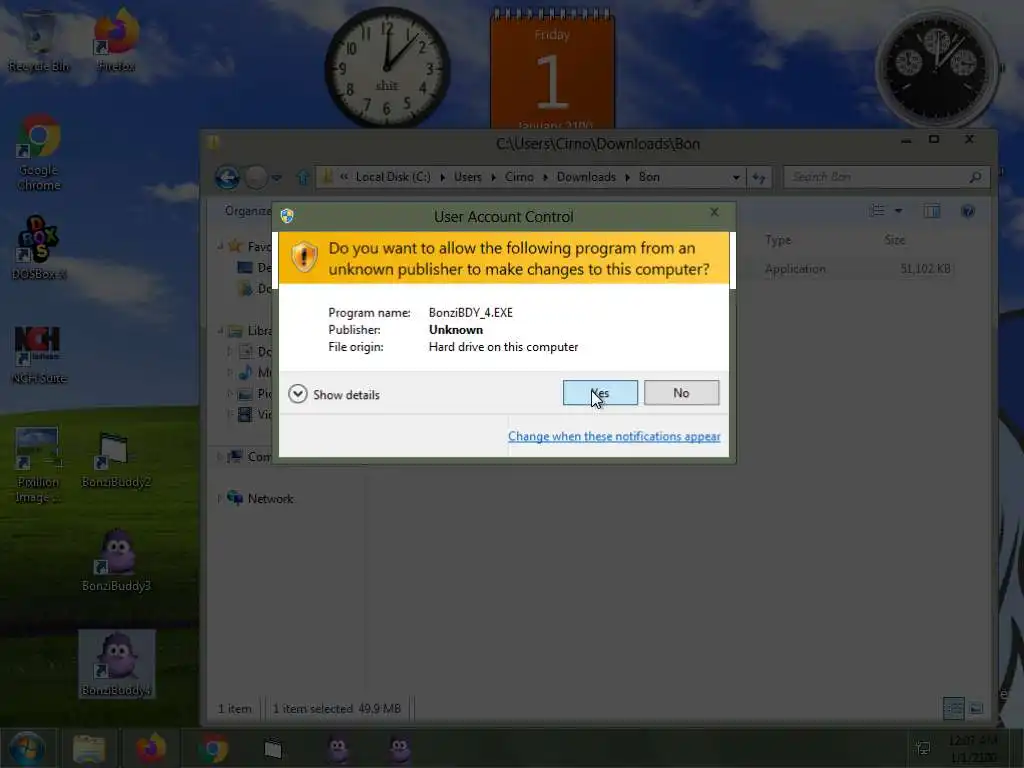Select BonziBuddy2 desktop shortcut

coord(116,460)
